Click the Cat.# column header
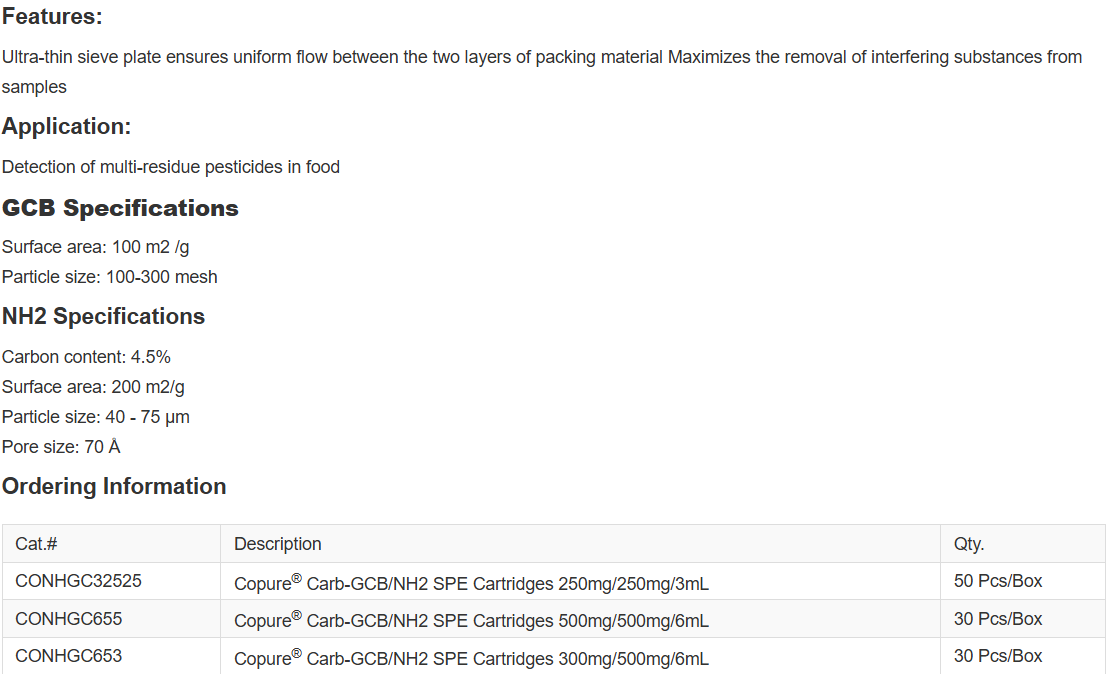This screenshot has height=676, width=1108. 36,544
